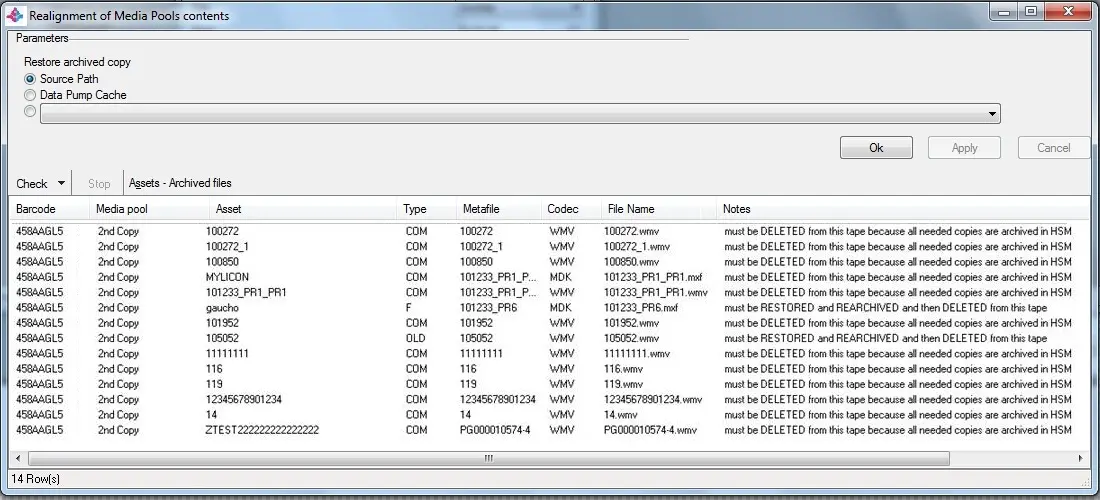Click the Asset column header
Screen dimensions: 1100x500
tap(228, 209)
